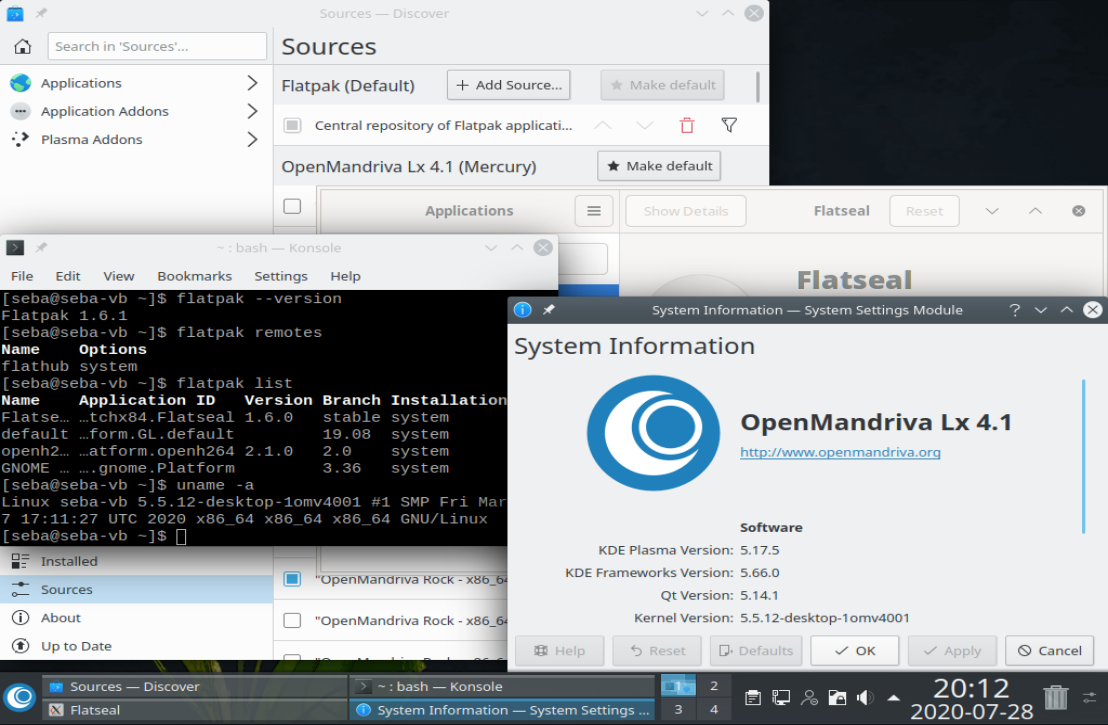Click the OpenMandriva logo
This screenshot has width=1108, height=725.
pos(653,432)
